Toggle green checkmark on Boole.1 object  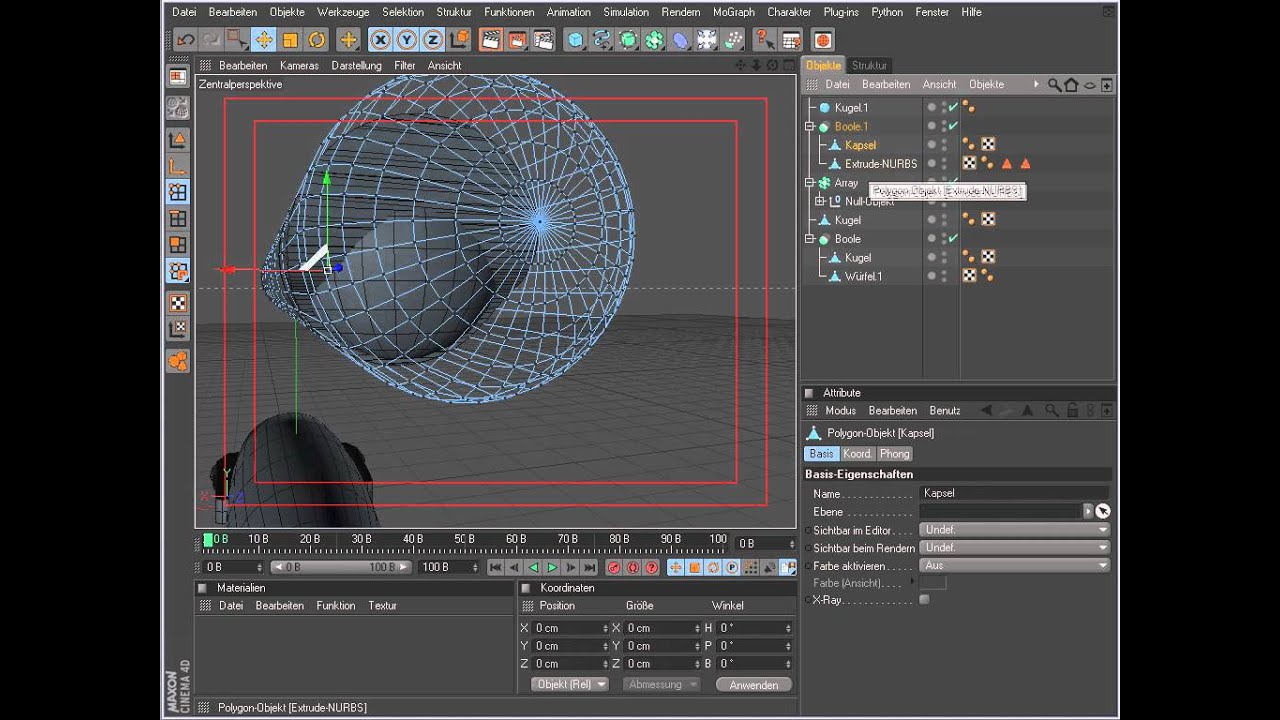(x=953, y=126)
